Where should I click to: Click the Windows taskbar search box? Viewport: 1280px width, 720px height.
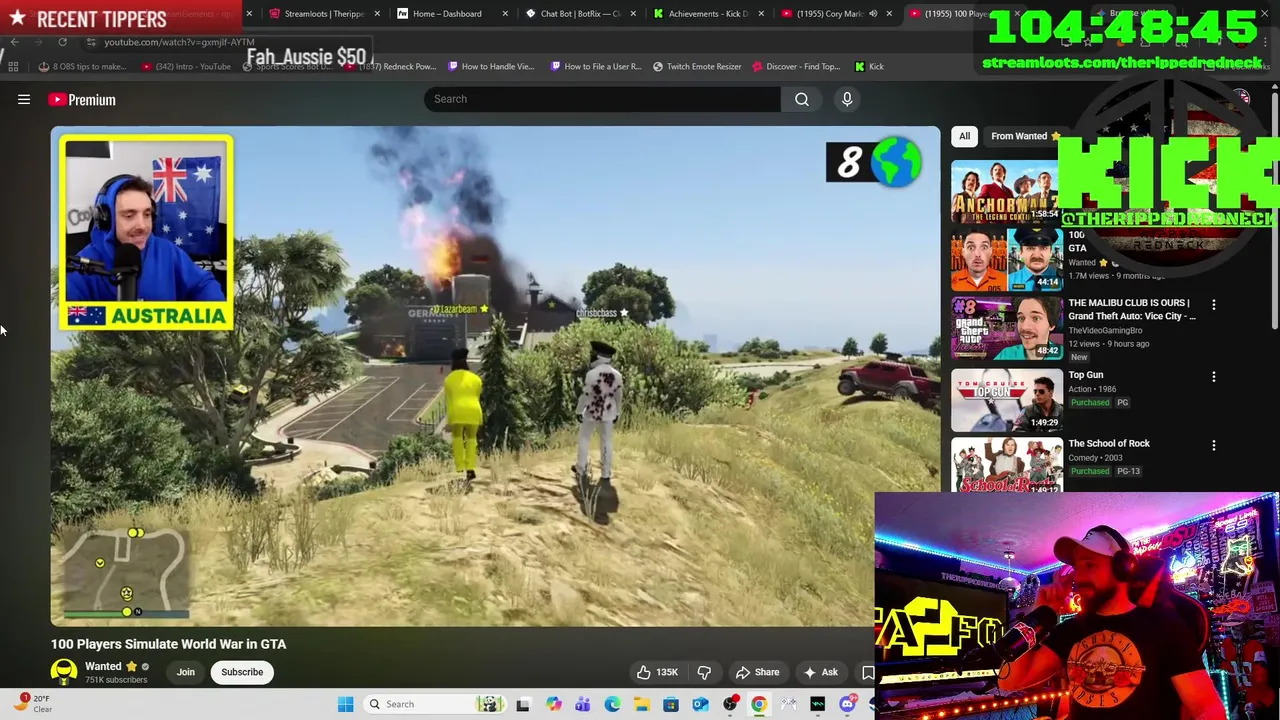pos(435,704)
